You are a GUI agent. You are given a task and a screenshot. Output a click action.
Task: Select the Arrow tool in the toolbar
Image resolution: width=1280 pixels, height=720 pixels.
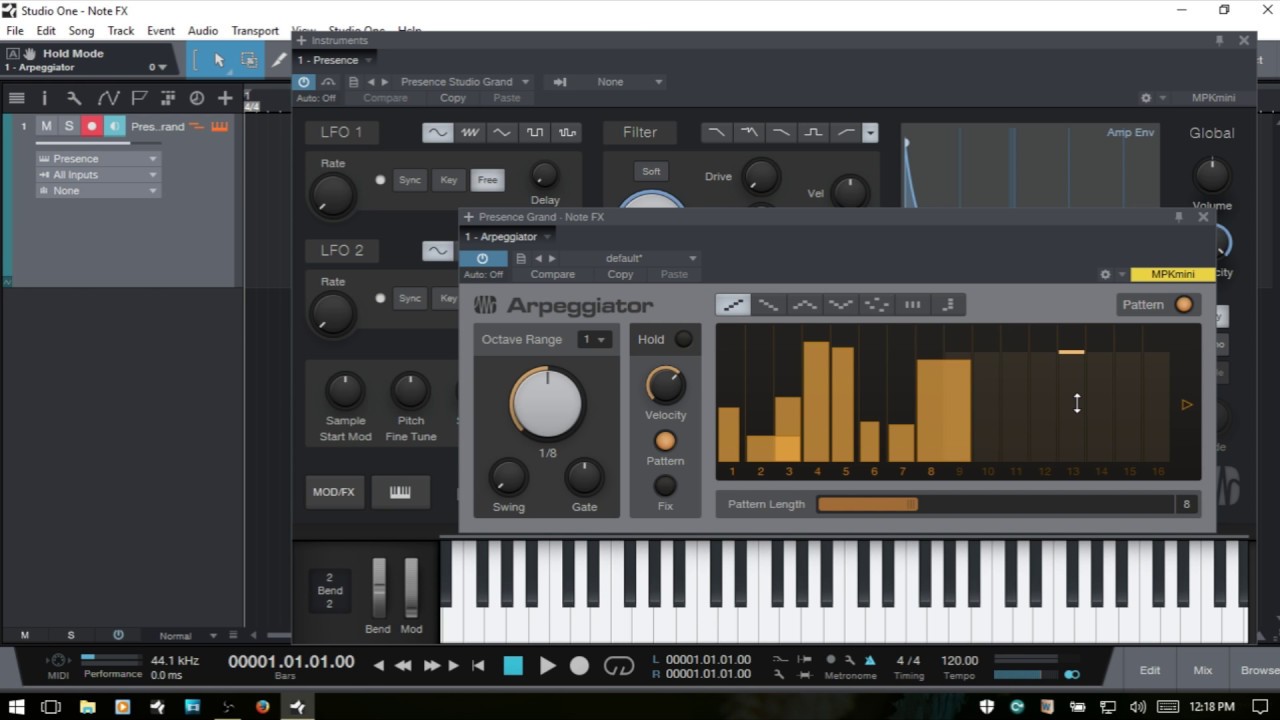pyautogui.click(x=220, y=60)
